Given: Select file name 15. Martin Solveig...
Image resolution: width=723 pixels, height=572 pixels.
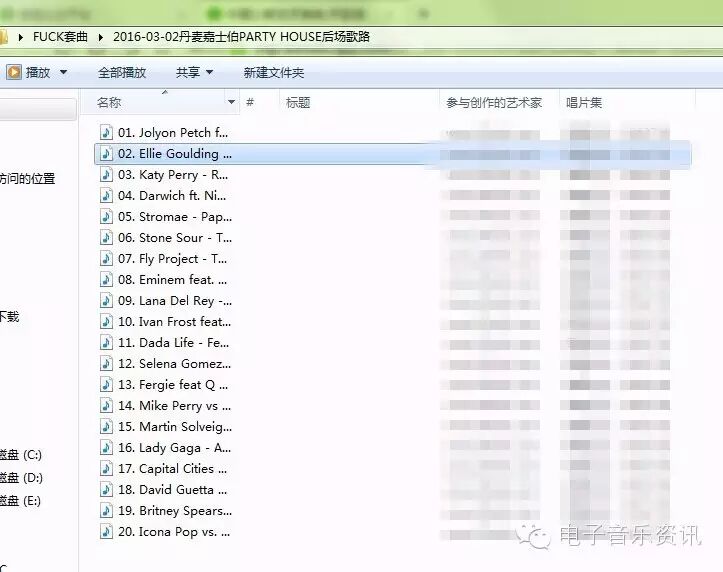Looking at the screenshot, I should 175,426.
